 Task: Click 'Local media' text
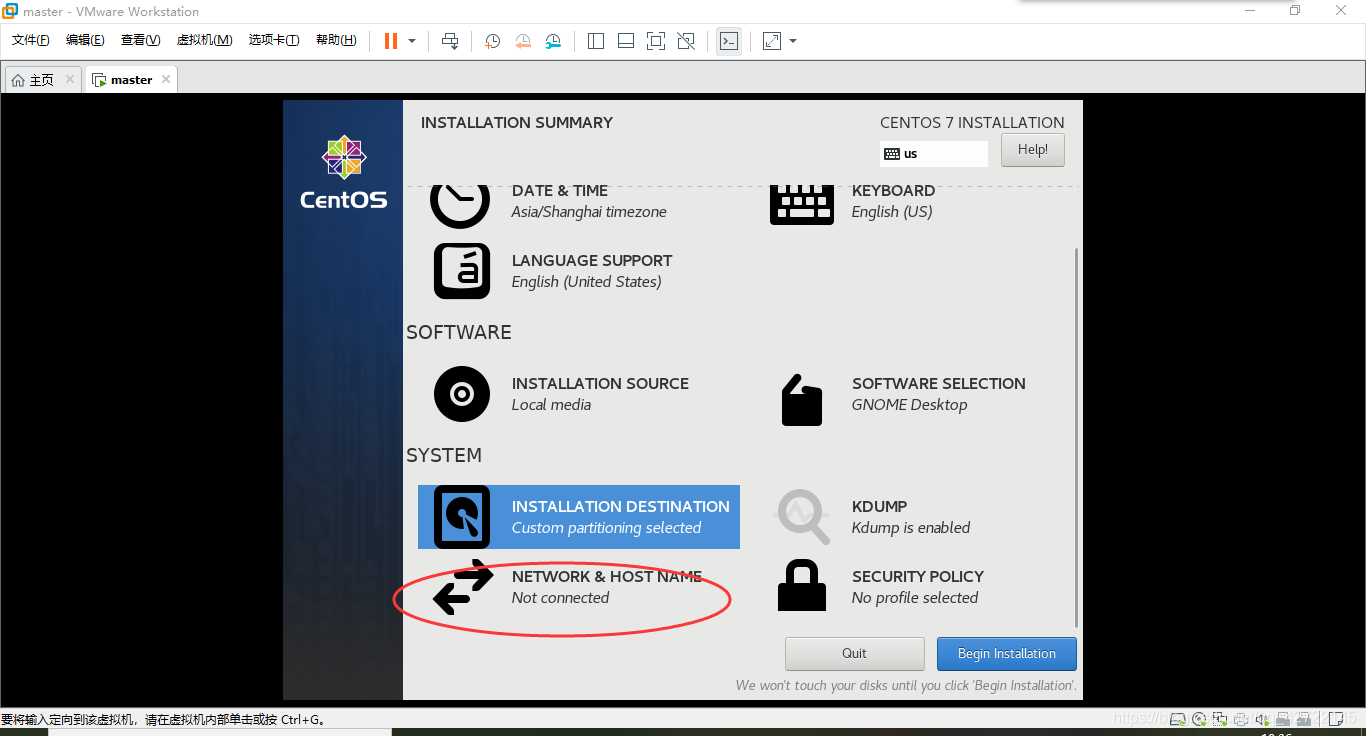coord(551,405)
